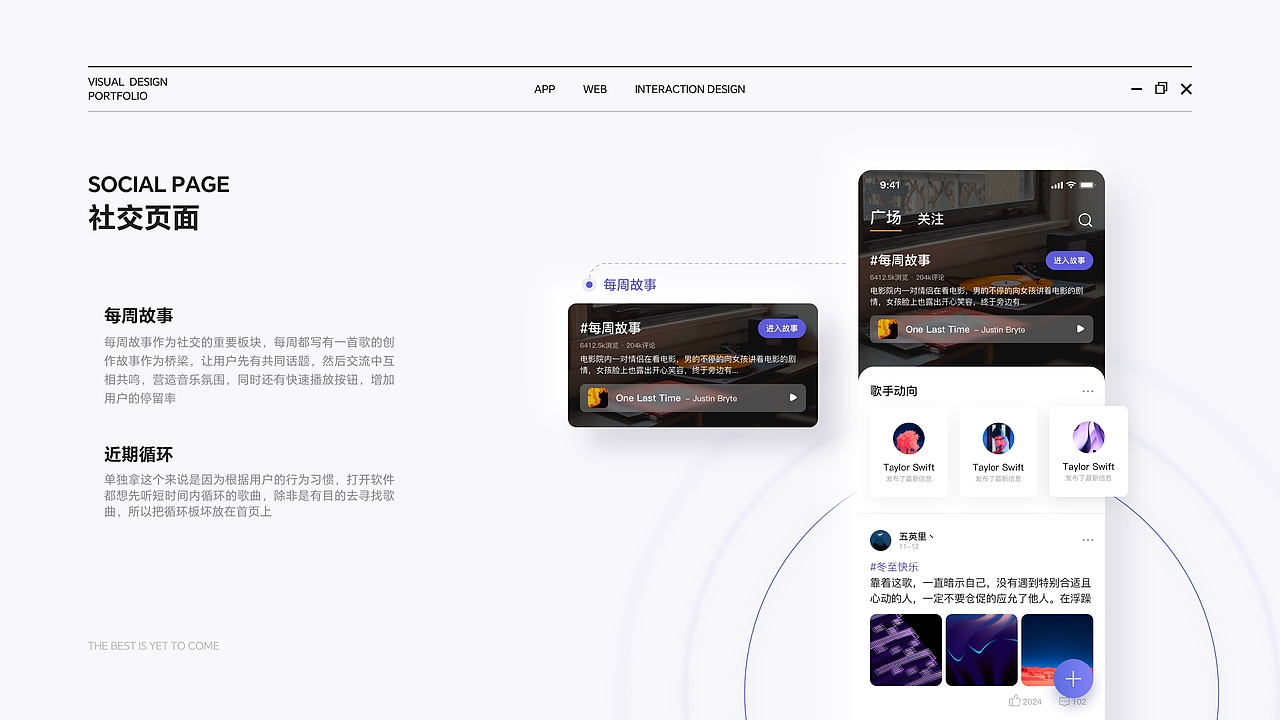
Task: Open the search magnifier in phone mockup
Action: [1085, 220]
